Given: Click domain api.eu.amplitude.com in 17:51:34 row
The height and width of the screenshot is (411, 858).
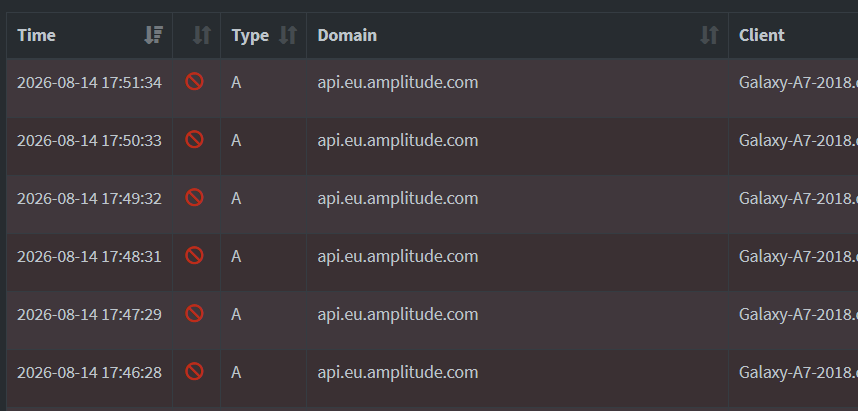Looking at the screenshot, I should pyautogui.click(x=398, y=83).
